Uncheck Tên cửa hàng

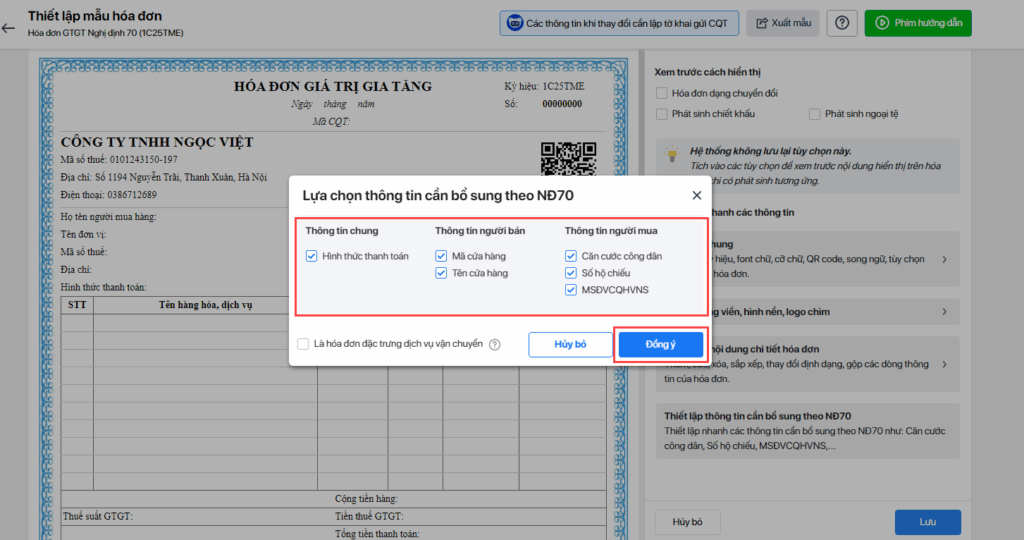tap(441, 273)
